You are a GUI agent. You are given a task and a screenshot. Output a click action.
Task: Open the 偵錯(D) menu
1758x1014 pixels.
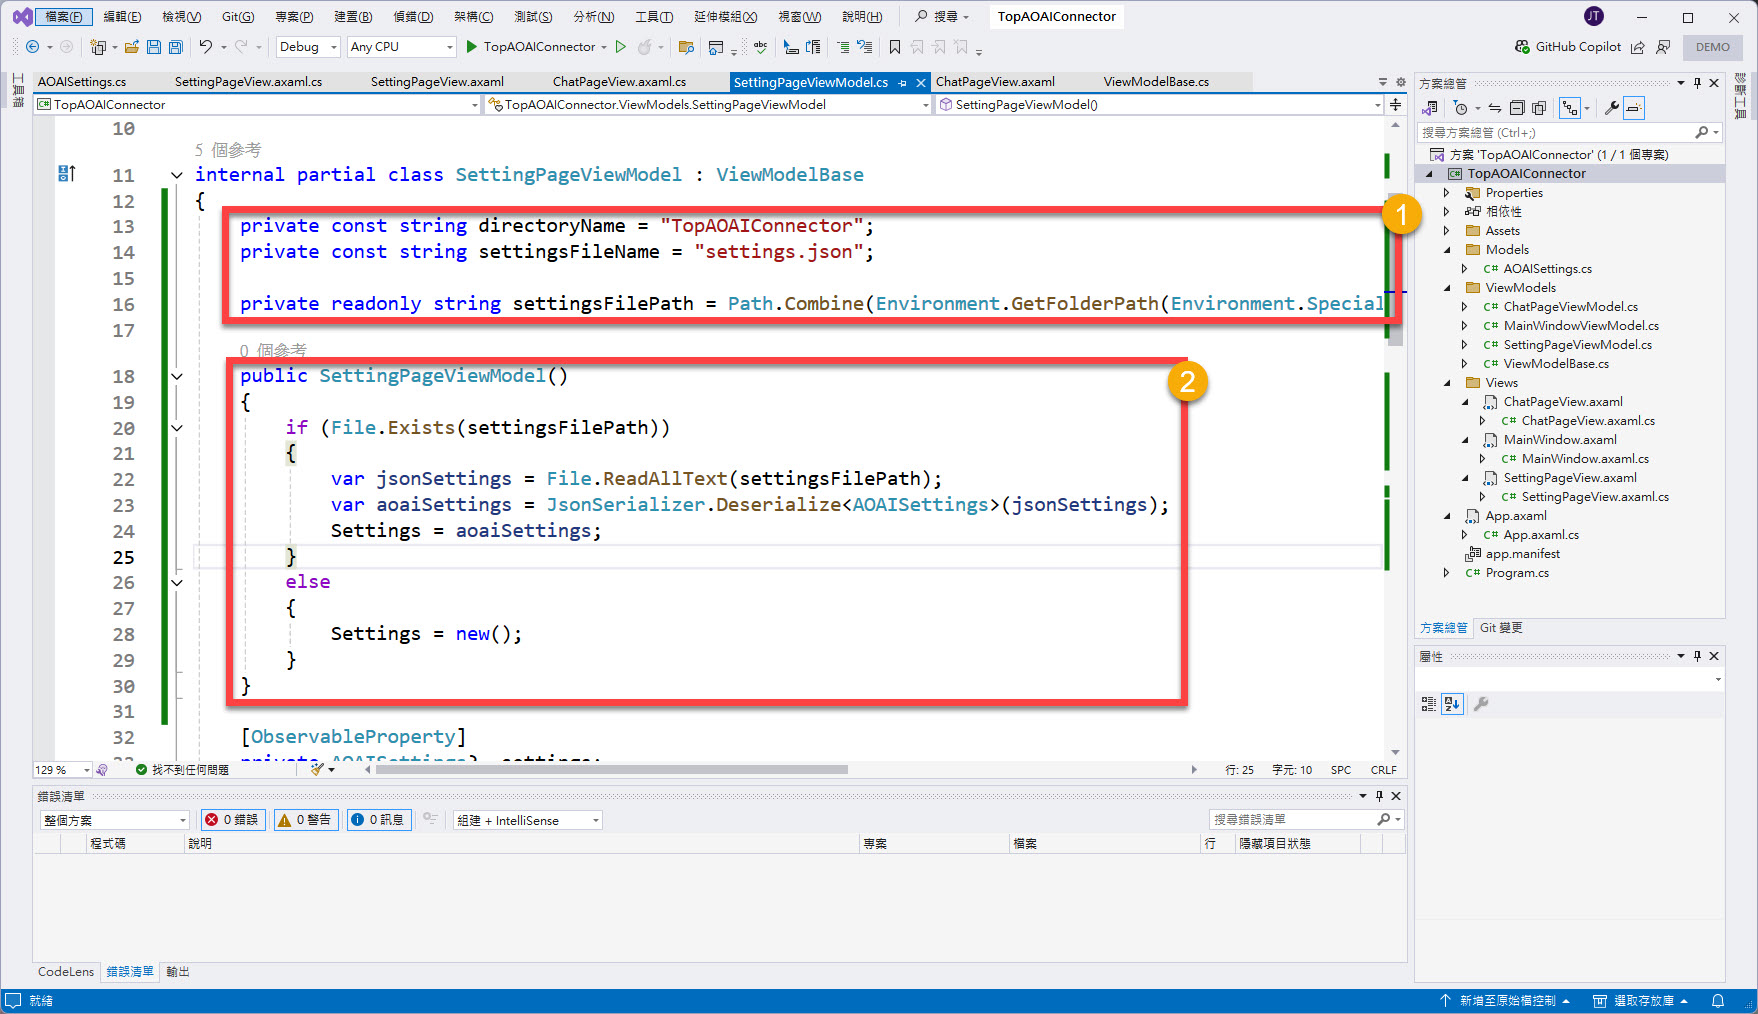(413, 17)
